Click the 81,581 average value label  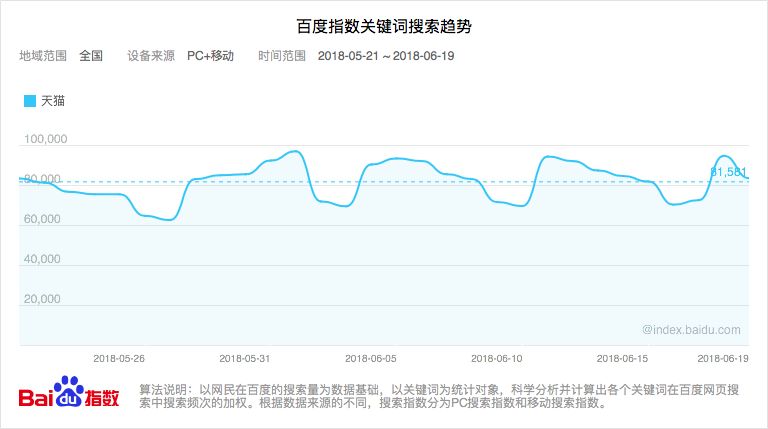coord(728,172)
